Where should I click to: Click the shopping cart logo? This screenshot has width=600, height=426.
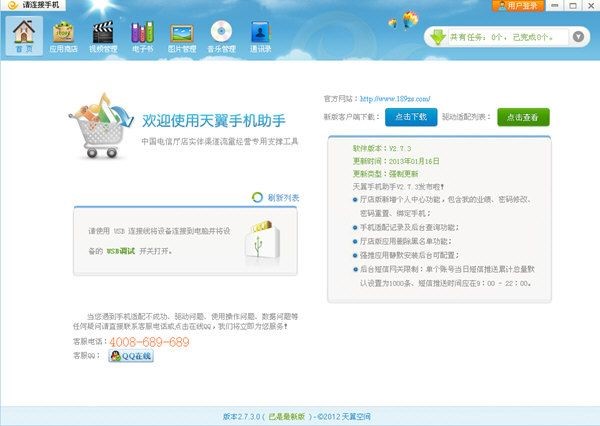[101, 126]
